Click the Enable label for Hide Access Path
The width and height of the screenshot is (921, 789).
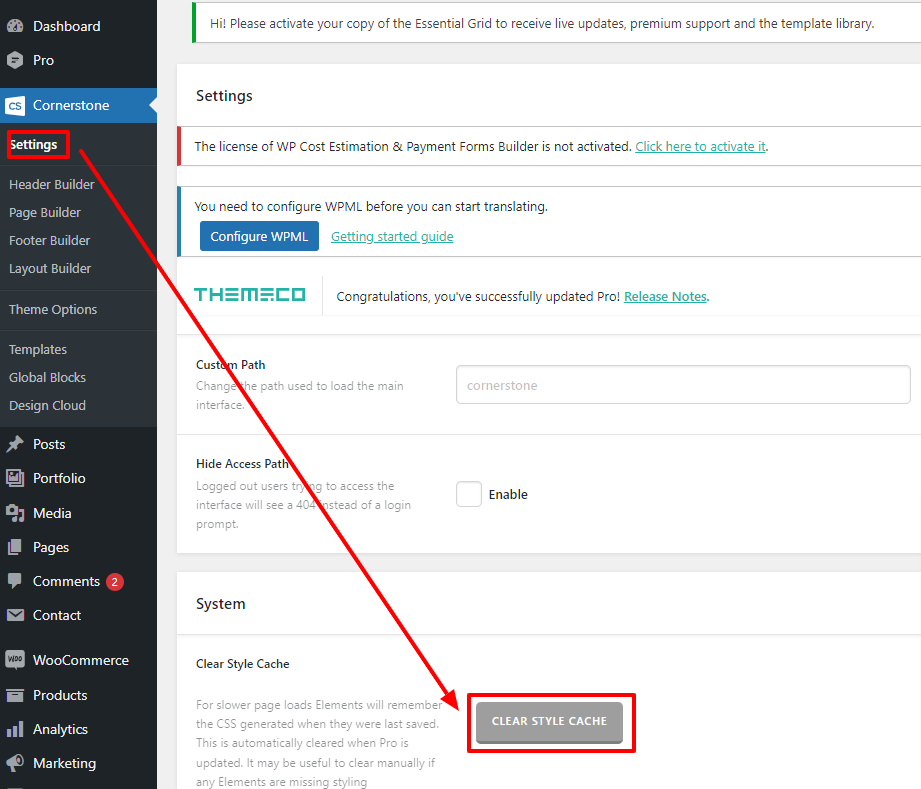(508, 495)
